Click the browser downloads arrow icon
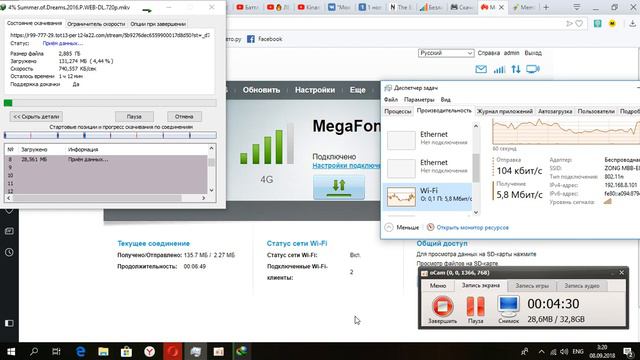The height and width of the screenshot is (360, 640). click(x=632, y=24)
